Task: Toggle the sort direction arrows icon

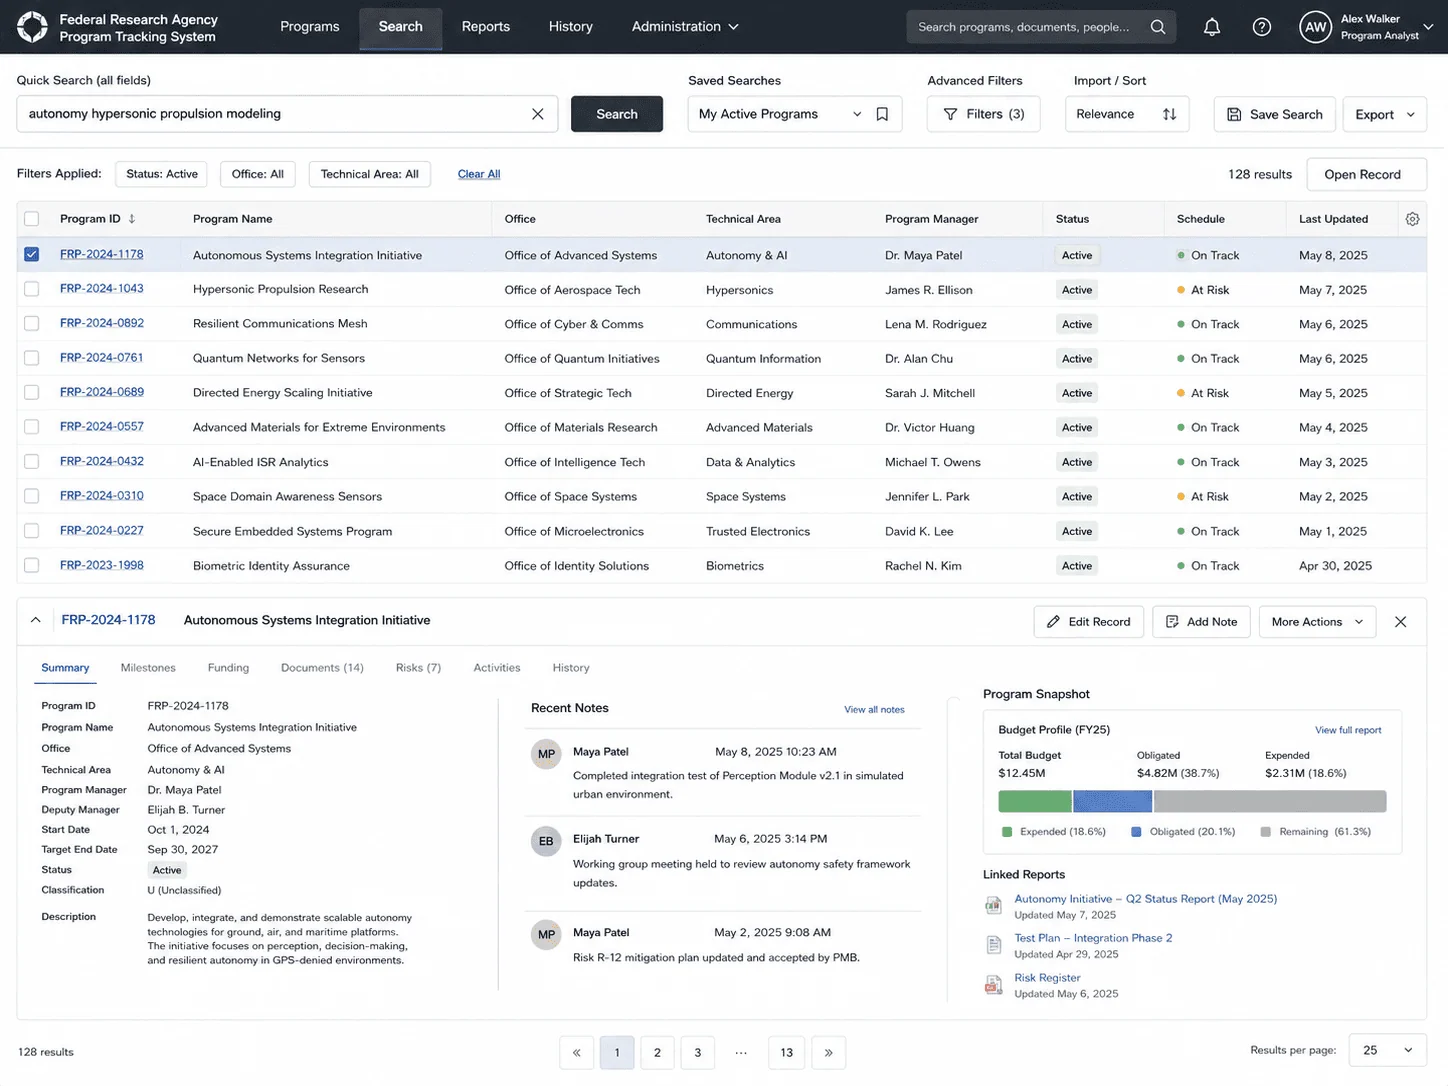Action: [x=1169, y=114]
